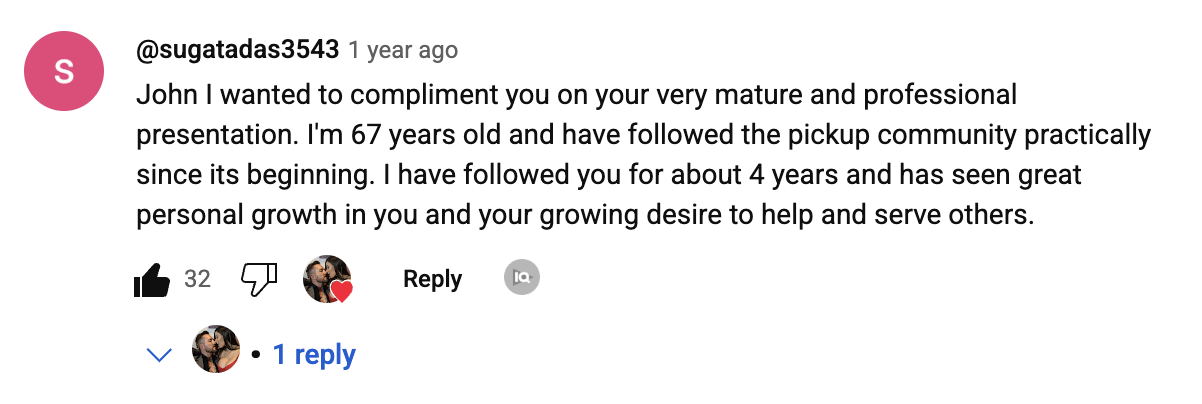Viewport: 1202px width, 404px height.
Task: Expand replies using the blue chevron arrow
Action: pos(159,355)
